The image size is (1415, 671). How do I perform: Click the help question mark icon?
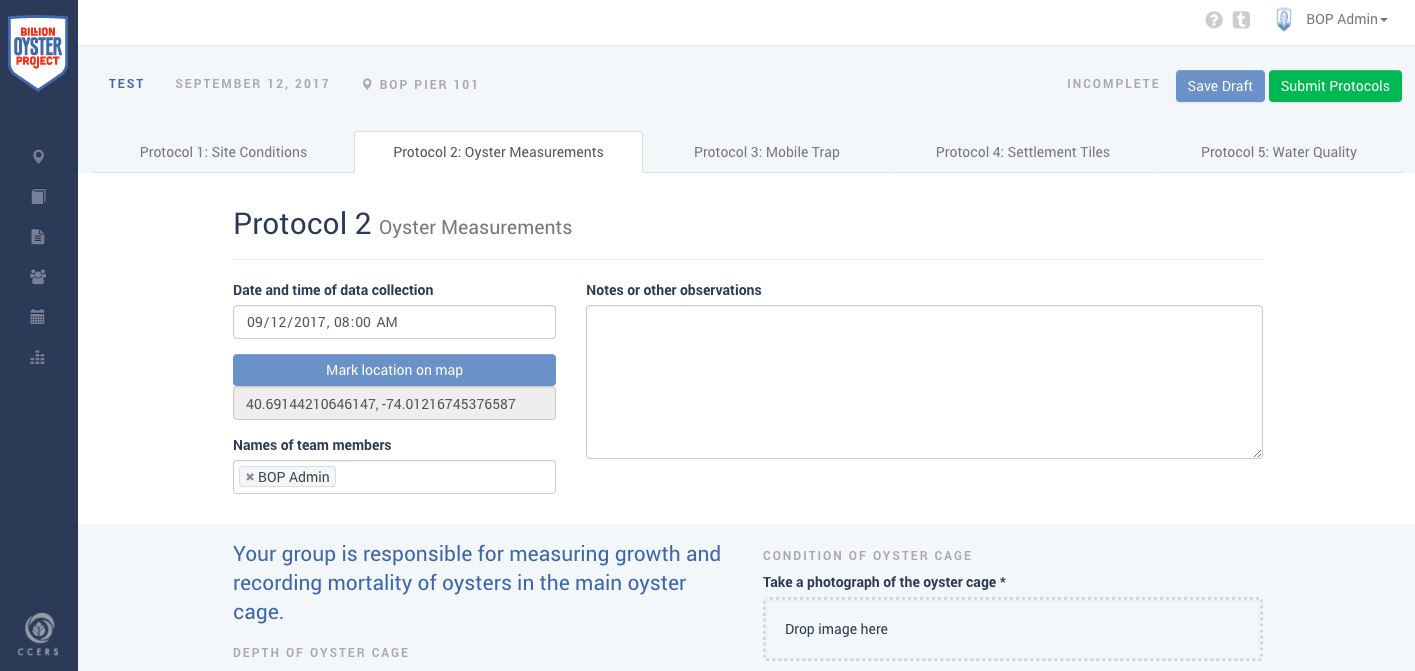pyautogui.click(x=1214, y=20)
